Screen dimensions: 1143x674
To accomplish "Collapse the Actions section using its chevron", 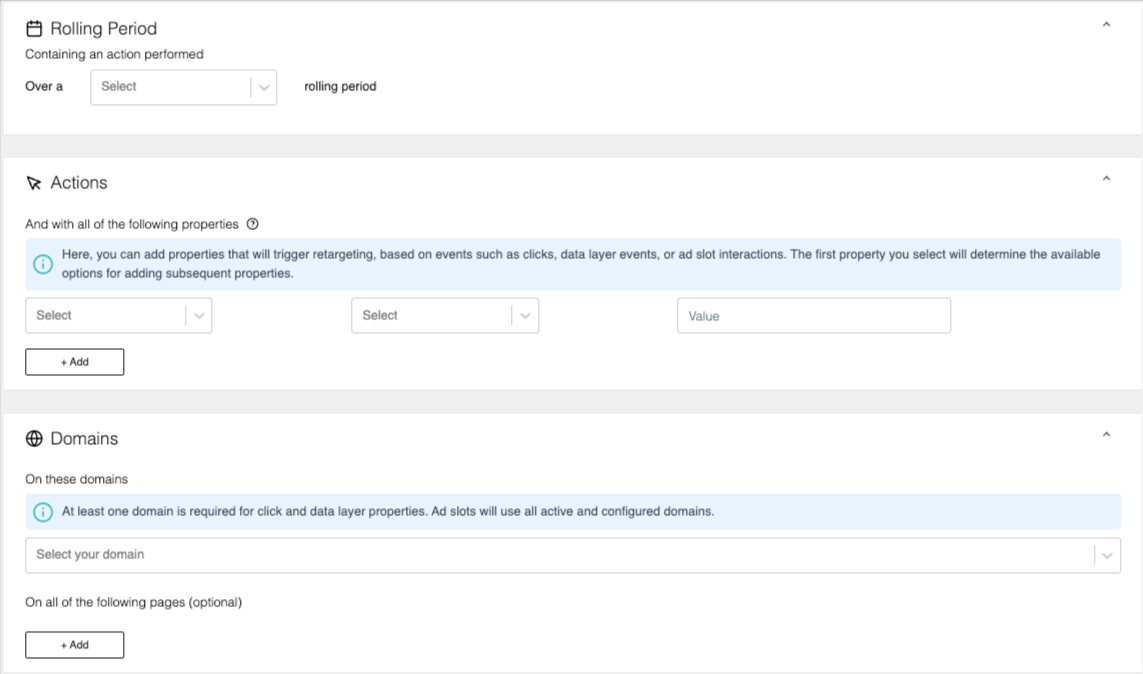I will click(x=1106, y=179).
